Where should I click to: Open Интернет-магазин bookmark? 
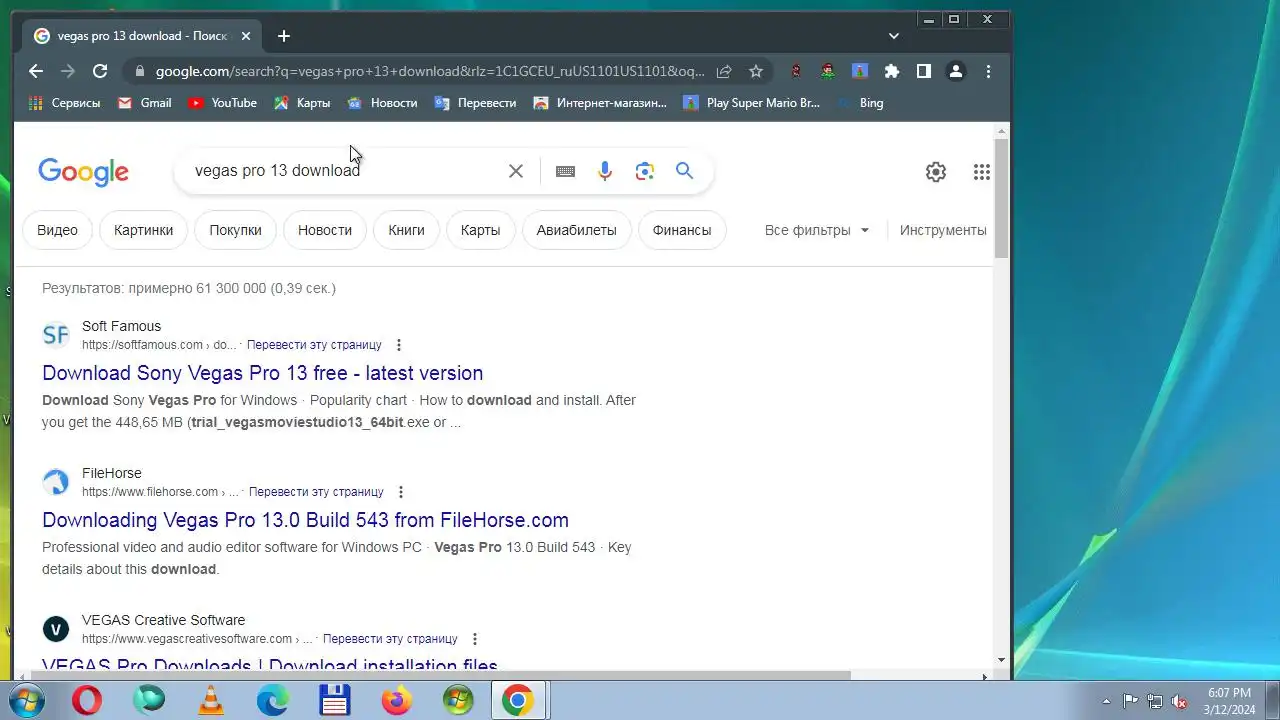pos(600,103)
